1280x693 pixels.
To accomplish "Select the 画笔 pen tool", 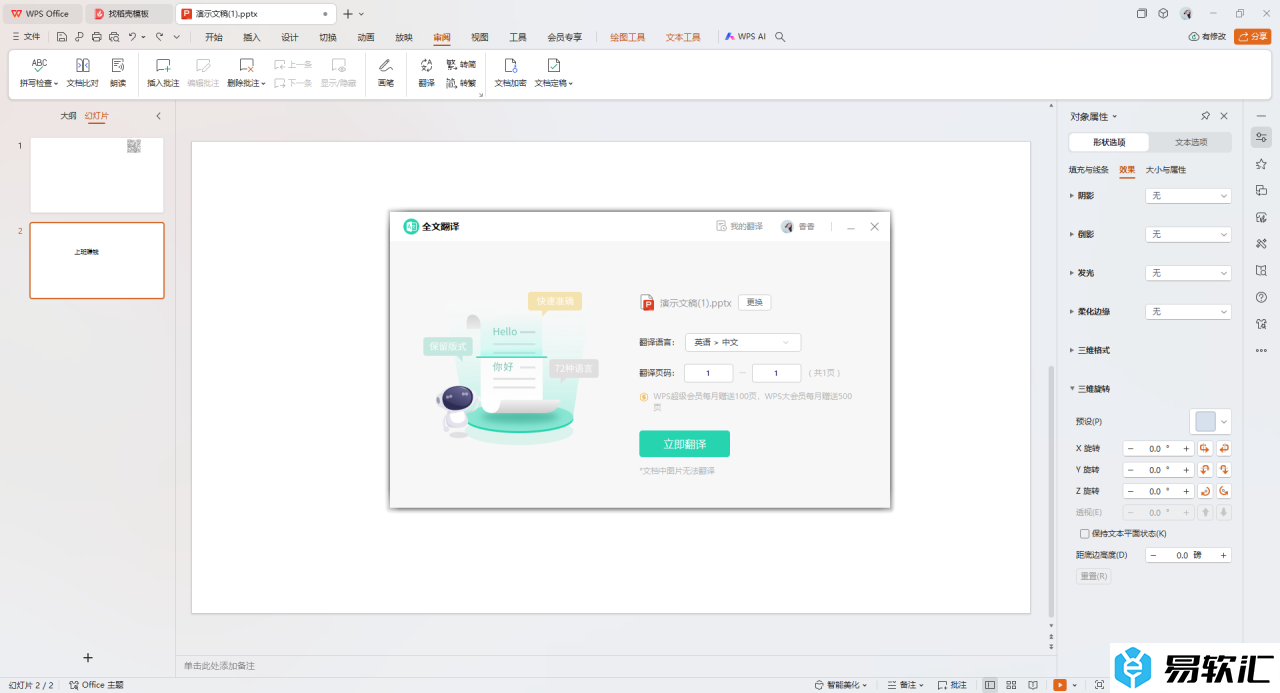I will tap(386, 73).
